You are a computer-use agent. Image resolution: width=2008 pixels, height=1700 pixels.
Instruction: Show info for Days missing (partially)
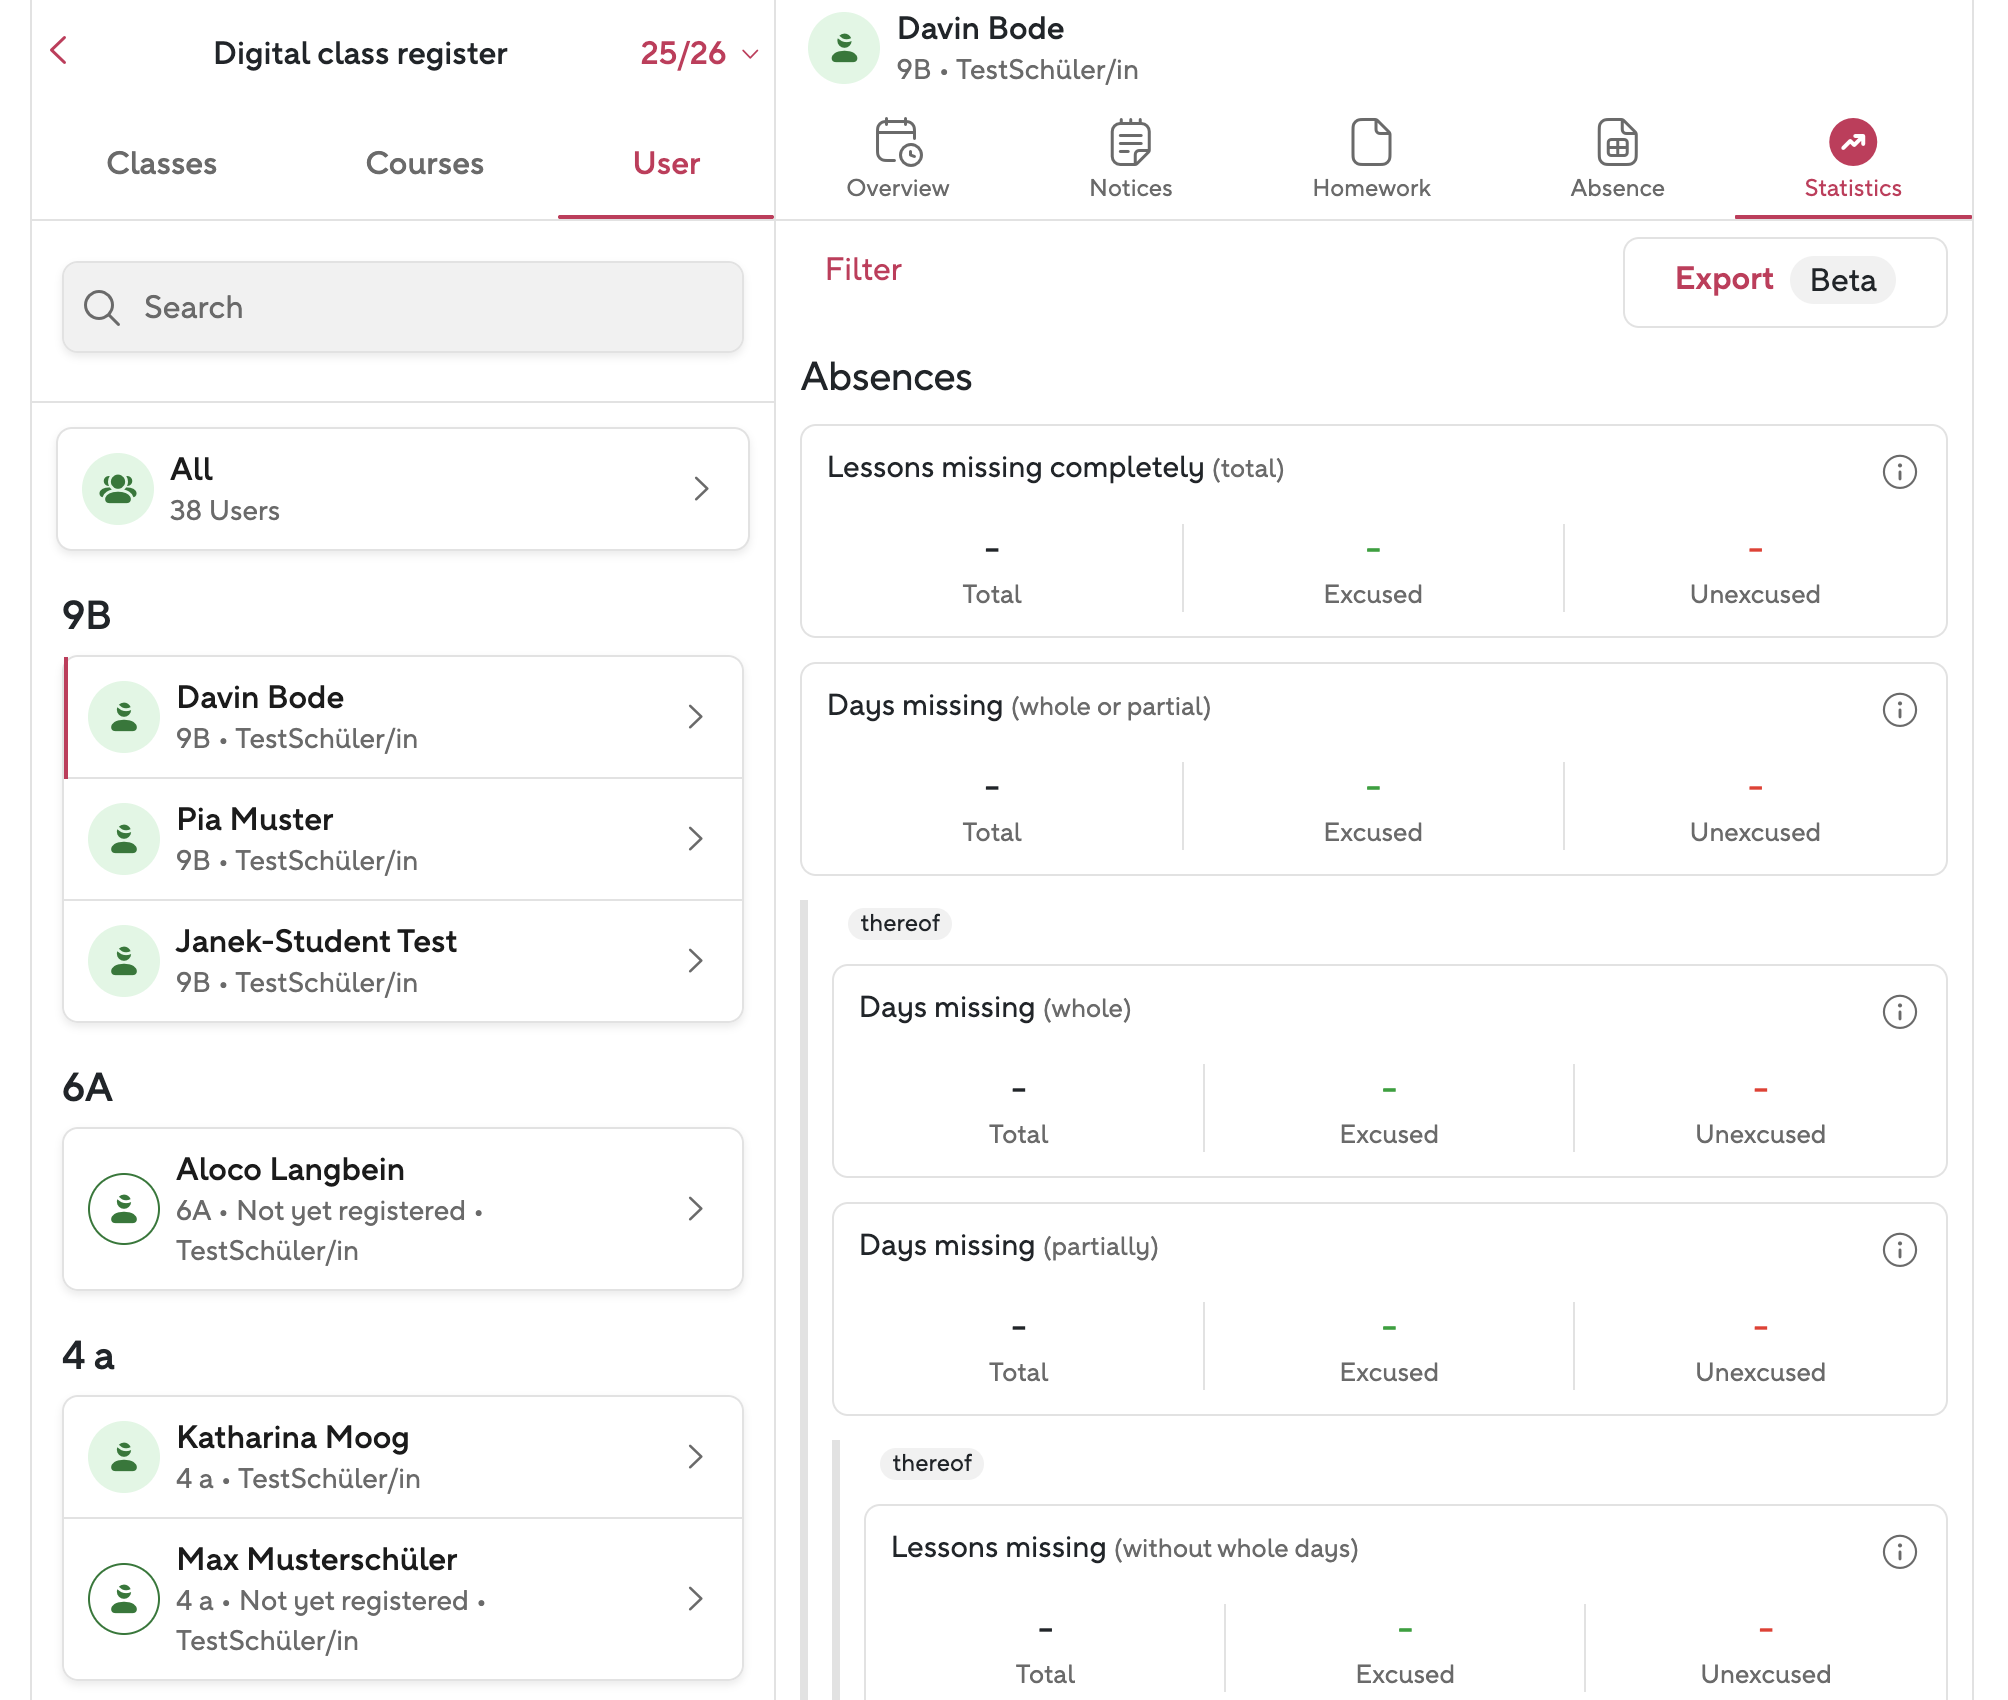(1899, 1250)
